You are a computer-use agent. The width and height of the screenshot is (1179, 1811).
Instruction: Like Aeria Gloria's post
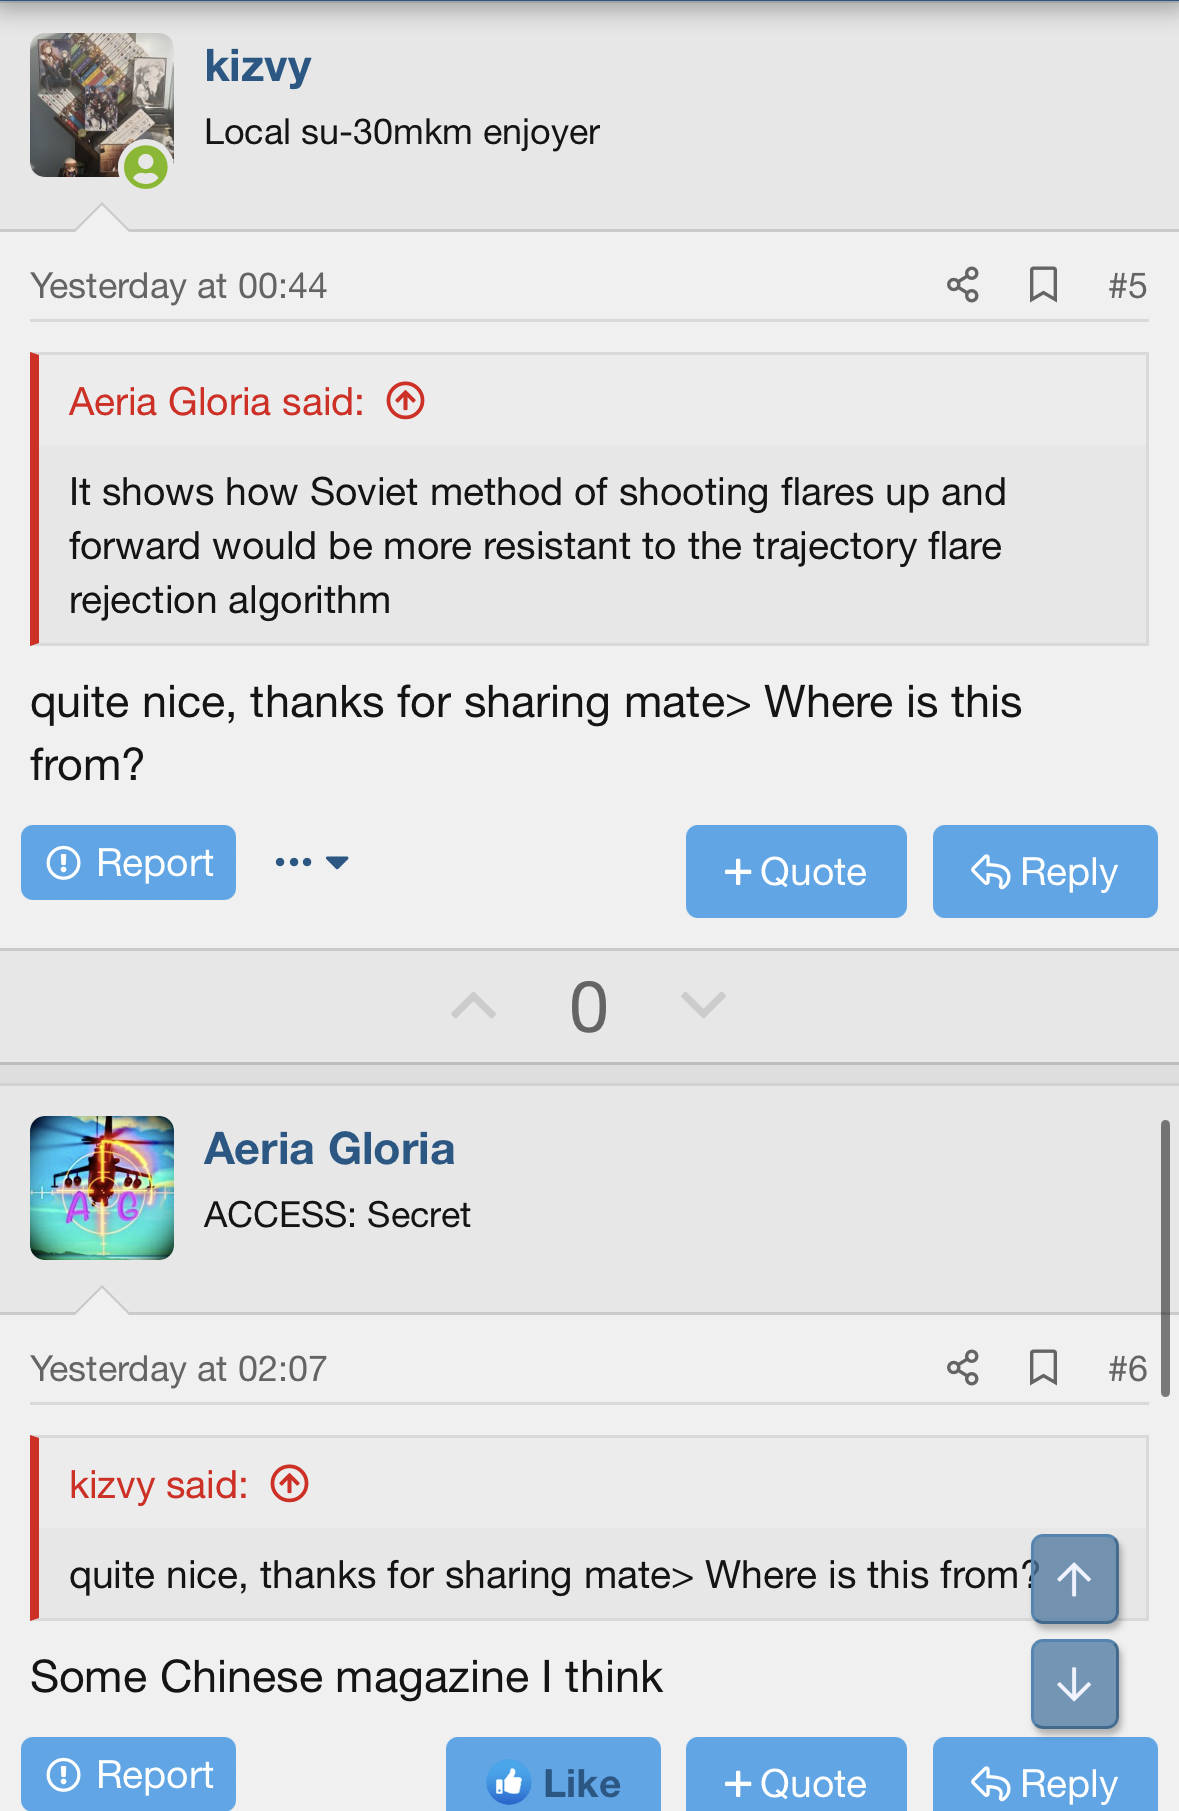point(553,1782)
